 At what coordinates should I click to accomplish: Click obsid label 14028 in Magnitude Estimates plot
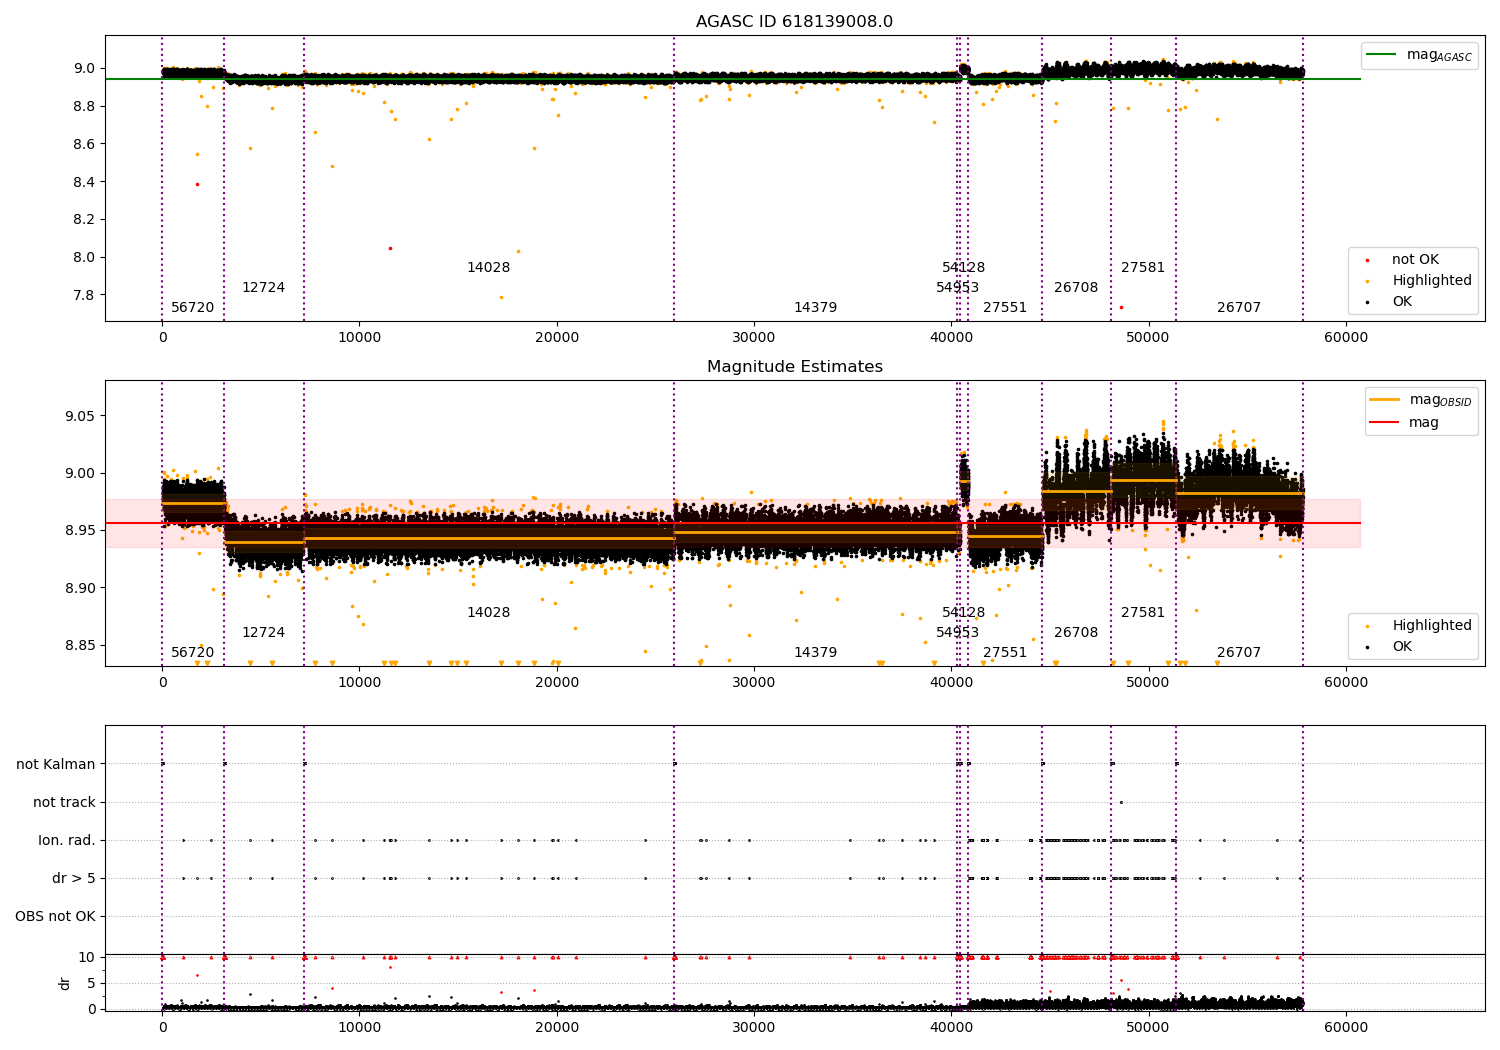pyautogui.click(x=488, y=613)
